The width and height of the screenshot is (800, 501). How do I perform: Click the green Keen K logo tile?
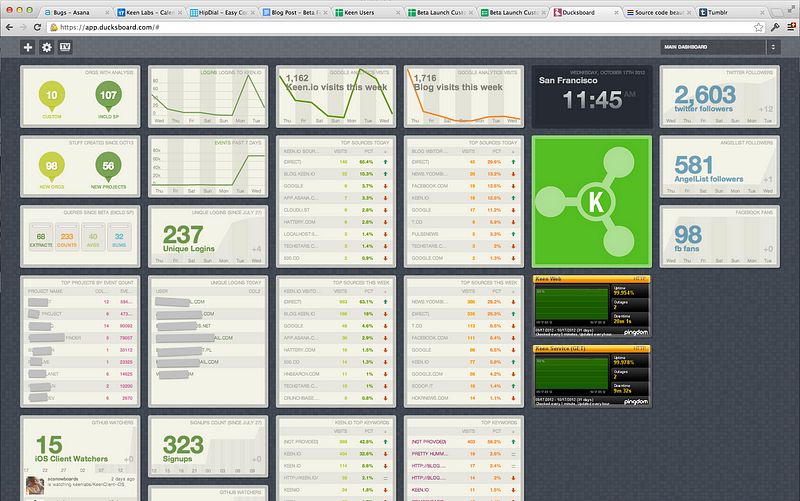(592, 202)
